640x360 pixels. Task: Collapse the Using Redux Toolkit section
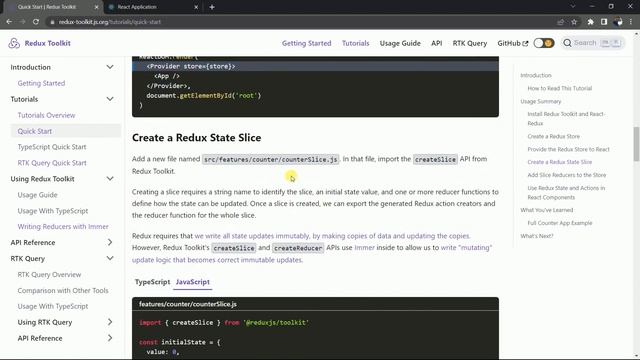[x=110, y=179]
